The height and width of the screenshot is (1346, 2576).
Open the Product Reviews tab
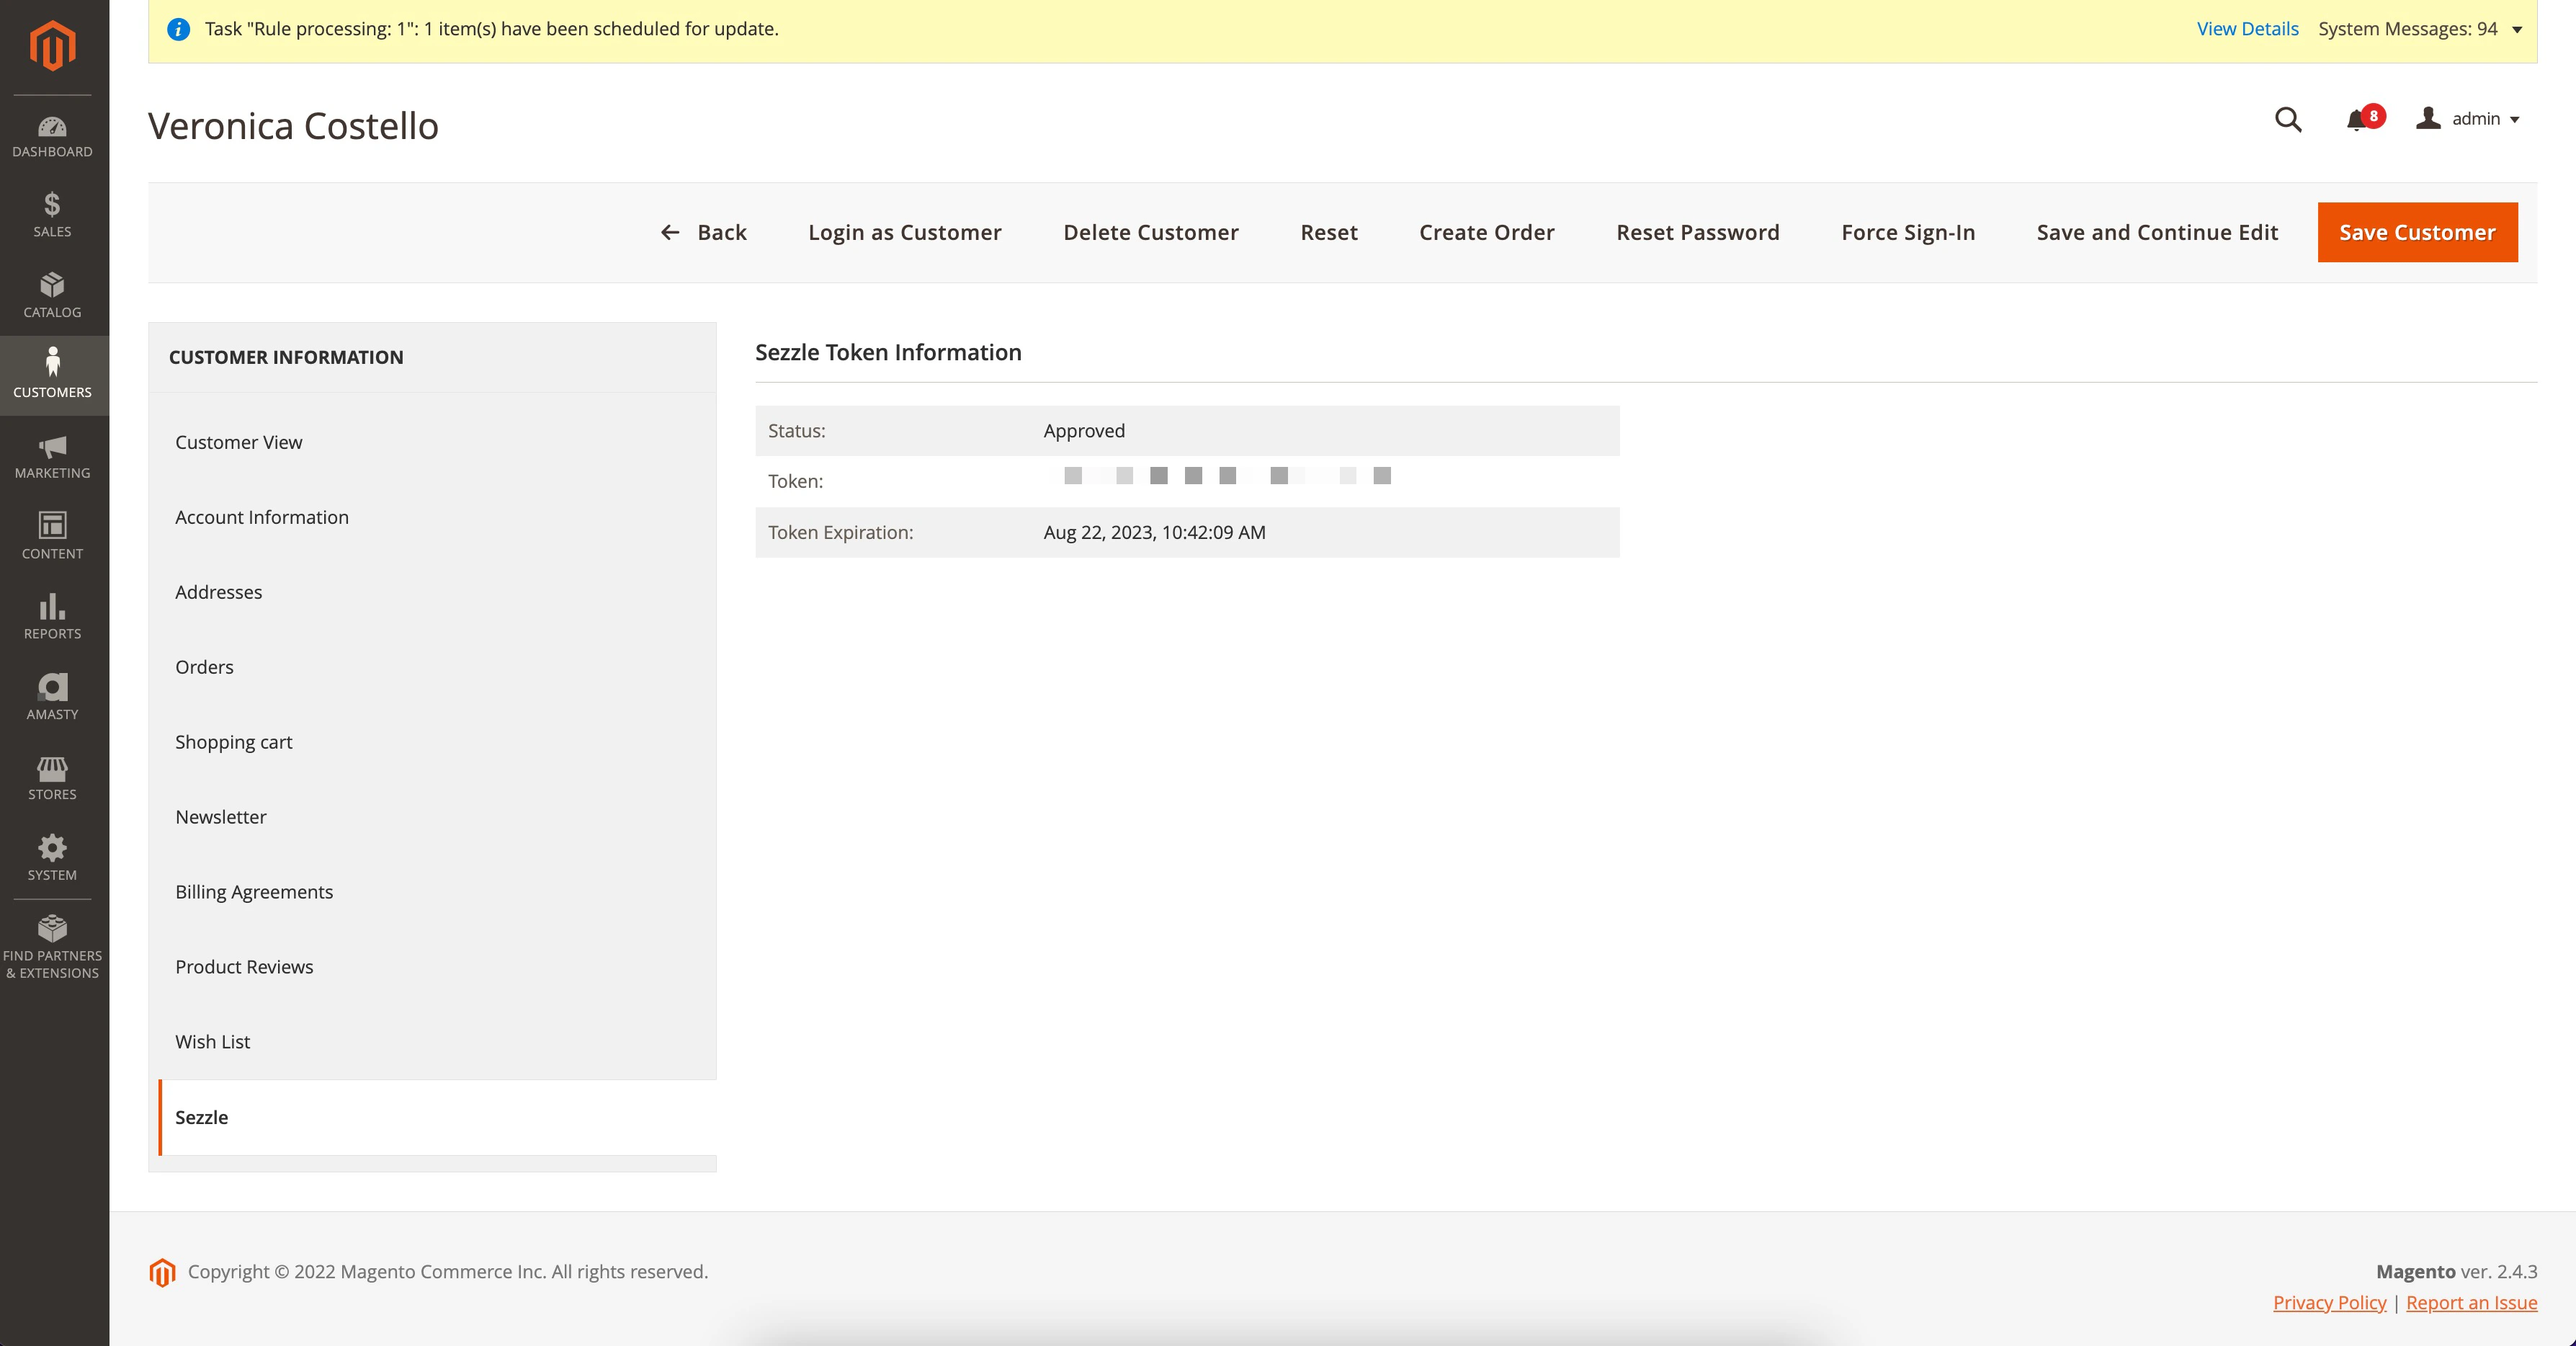click(x=438, y=967)
